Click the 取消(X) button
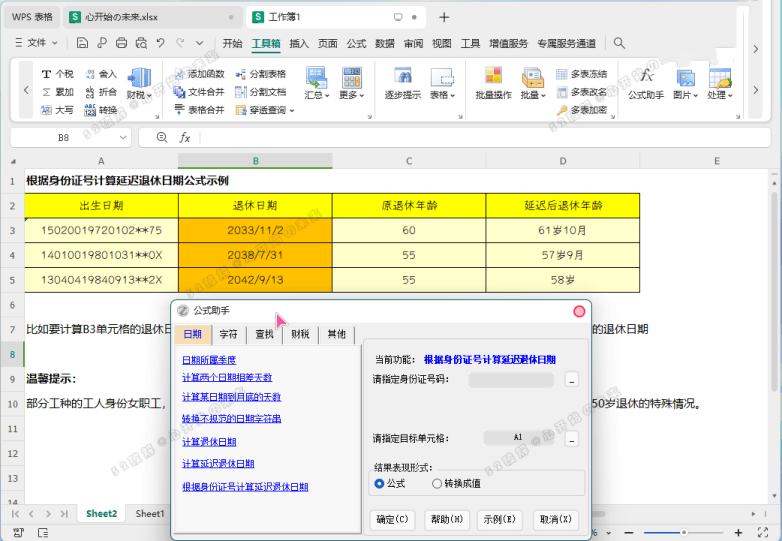782x541 pixels. pyautogui.click(x=556, y=520)
